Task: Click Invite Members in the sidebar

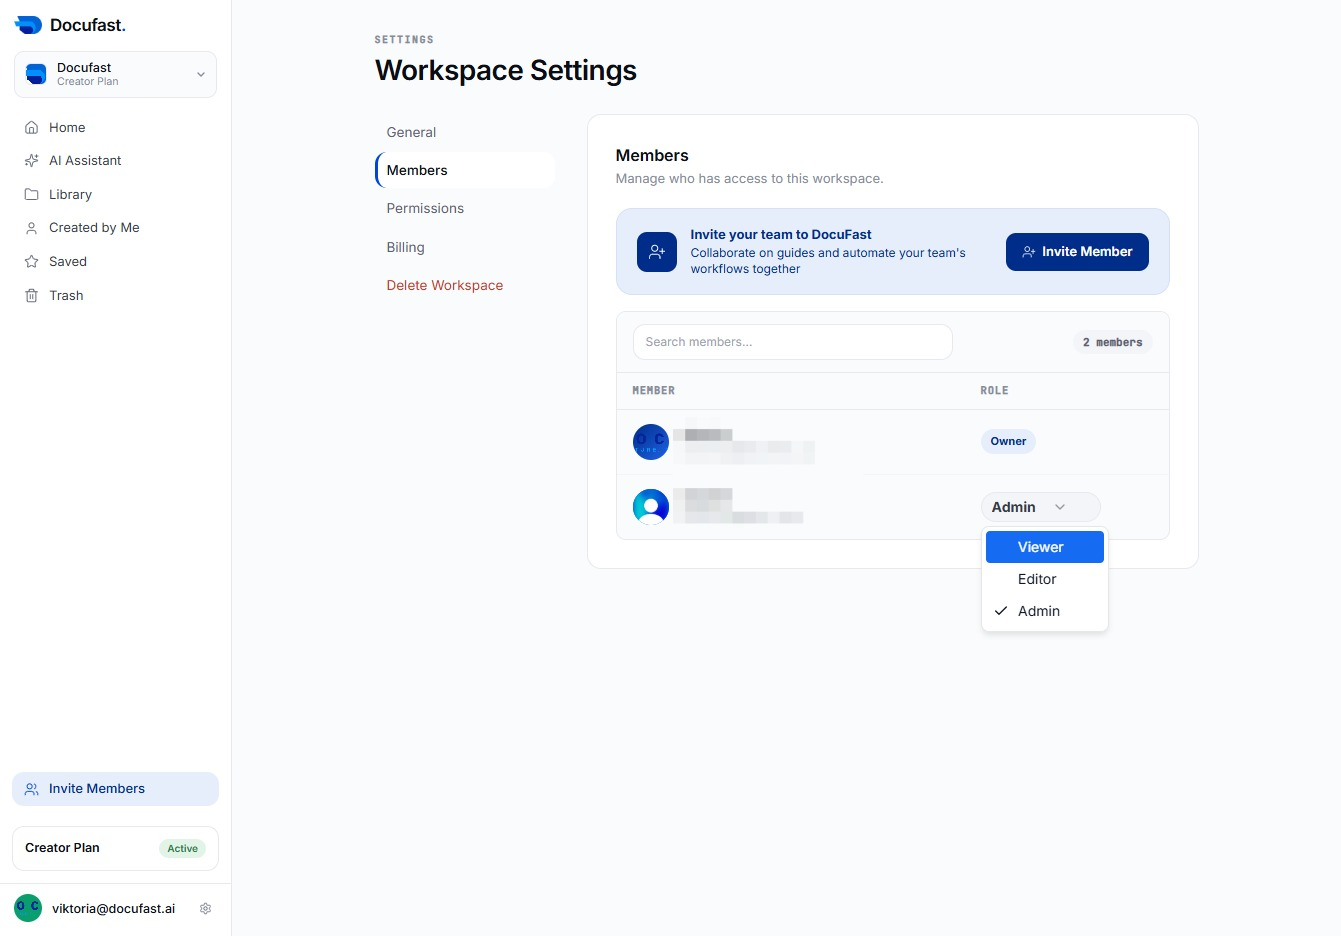Action: point(115,789)
